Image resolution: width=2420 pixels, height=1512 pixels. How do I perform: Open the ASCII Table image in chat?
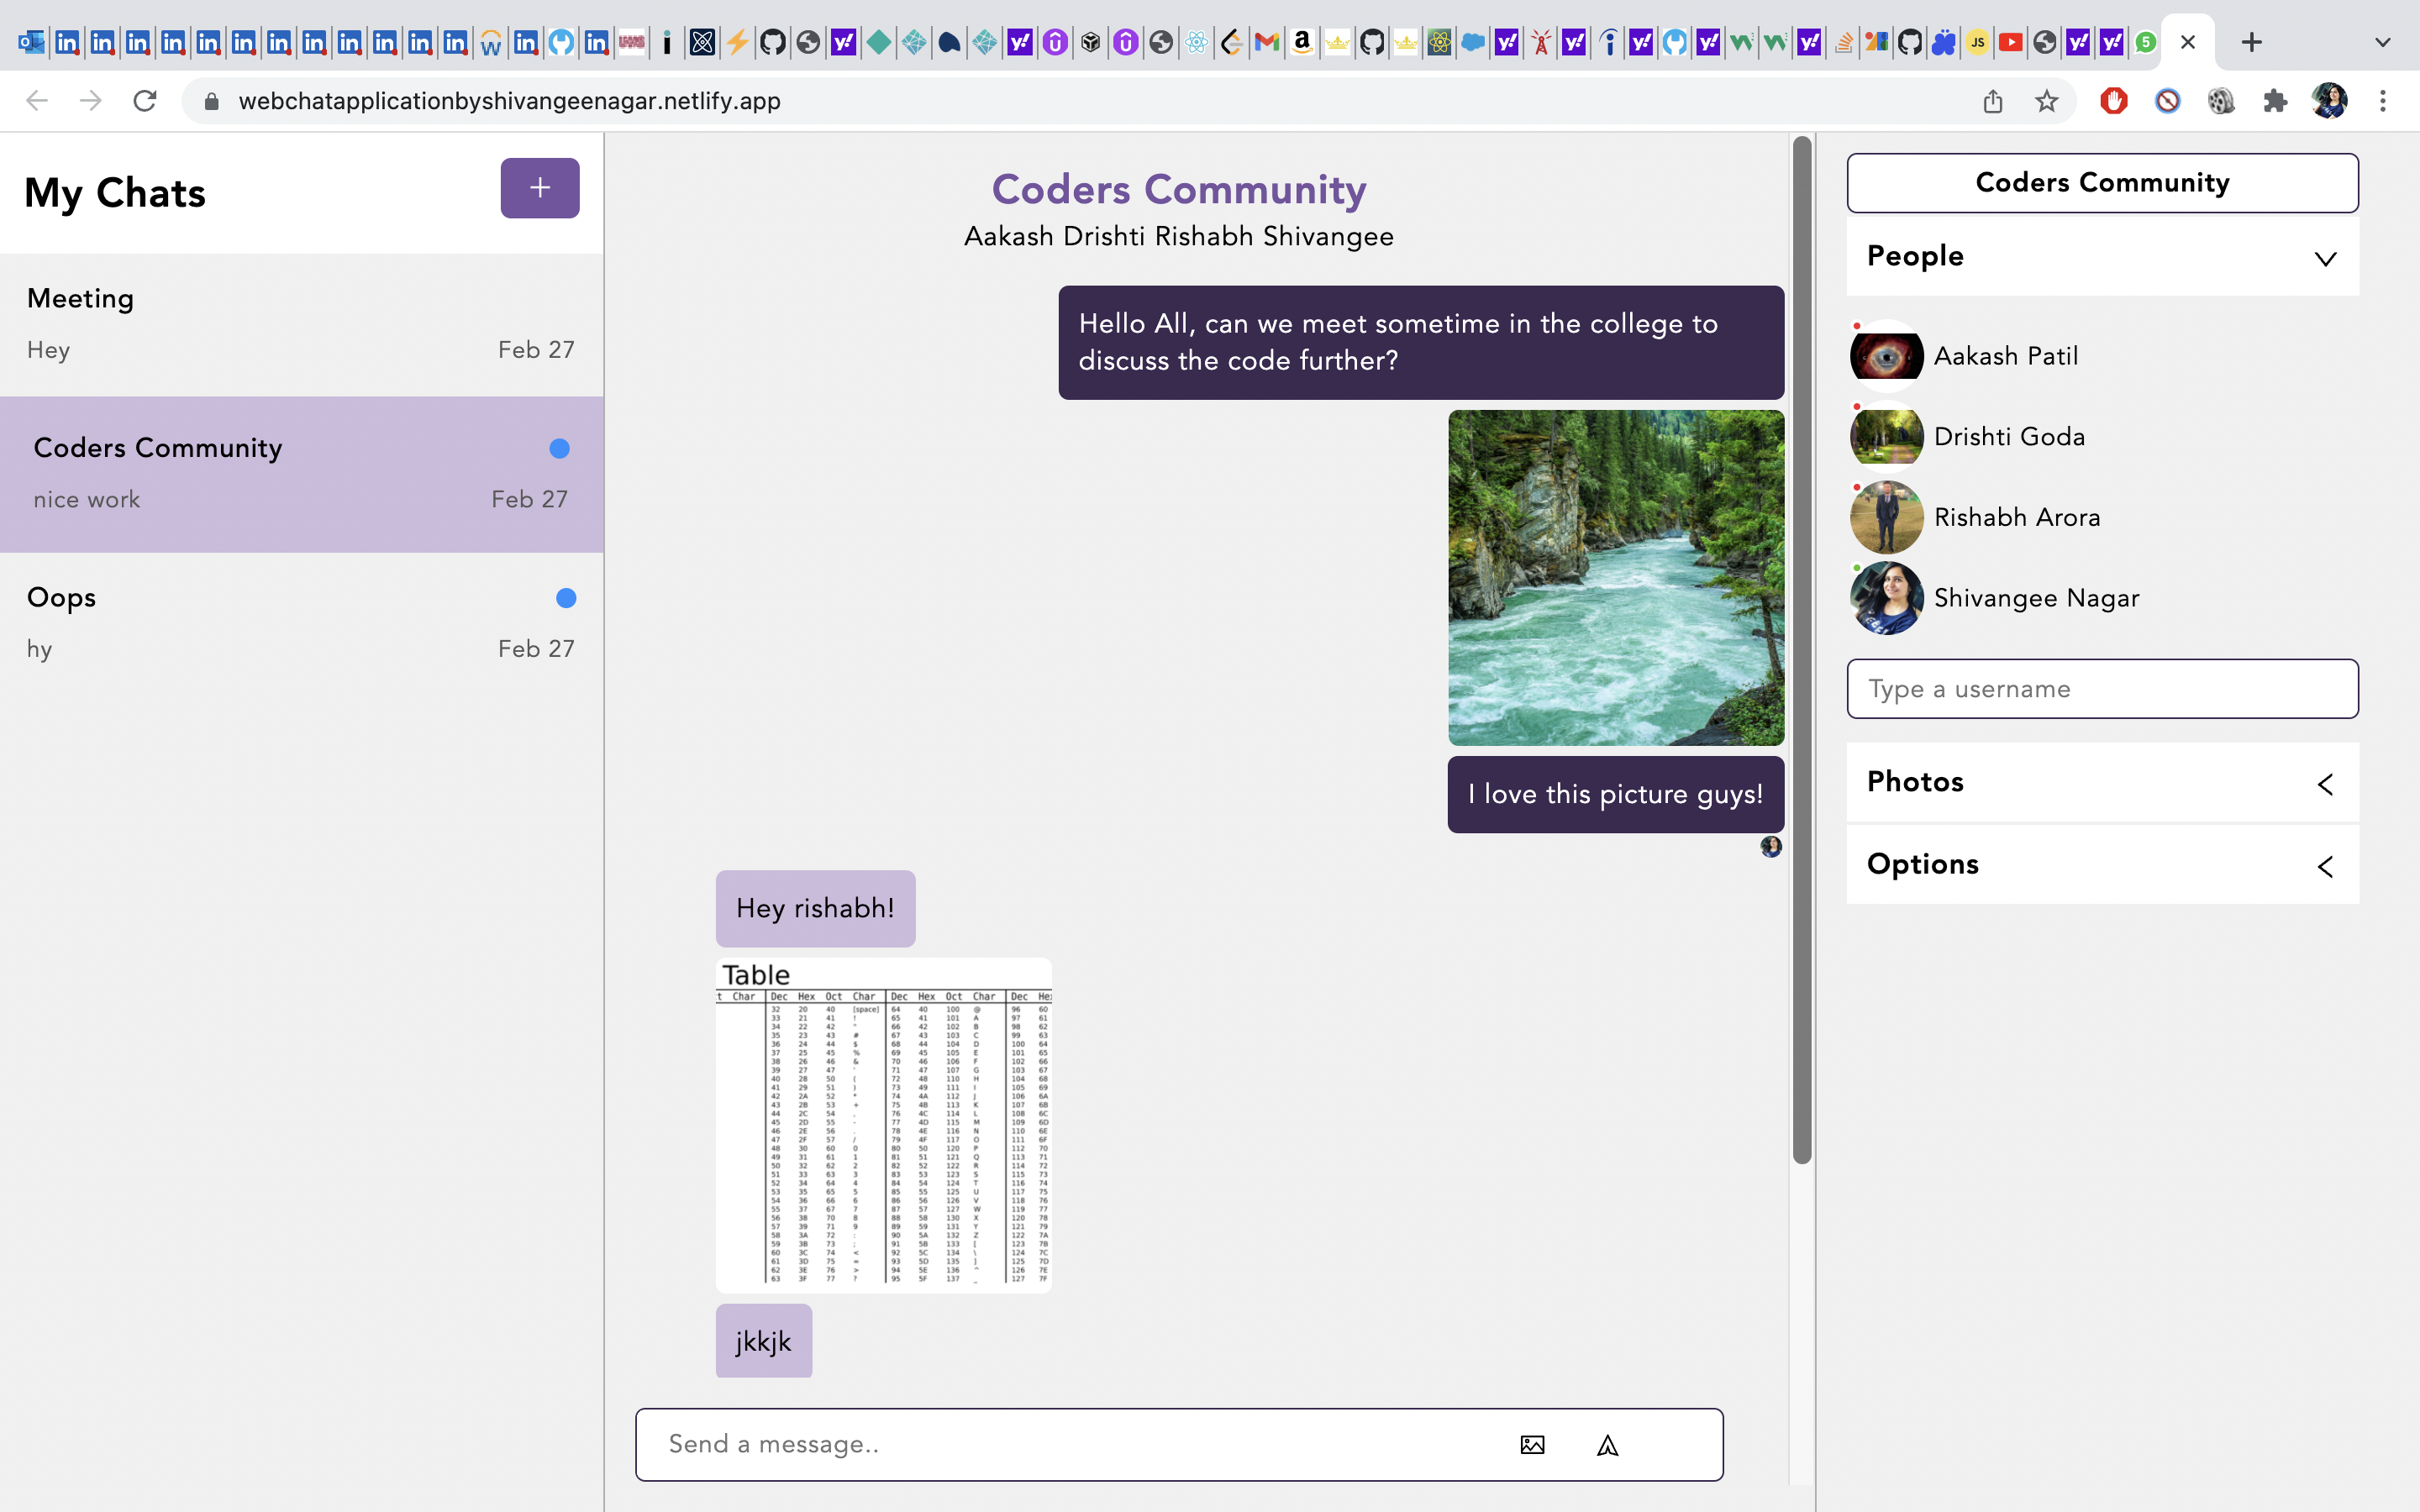click(x=883, y=1126)
